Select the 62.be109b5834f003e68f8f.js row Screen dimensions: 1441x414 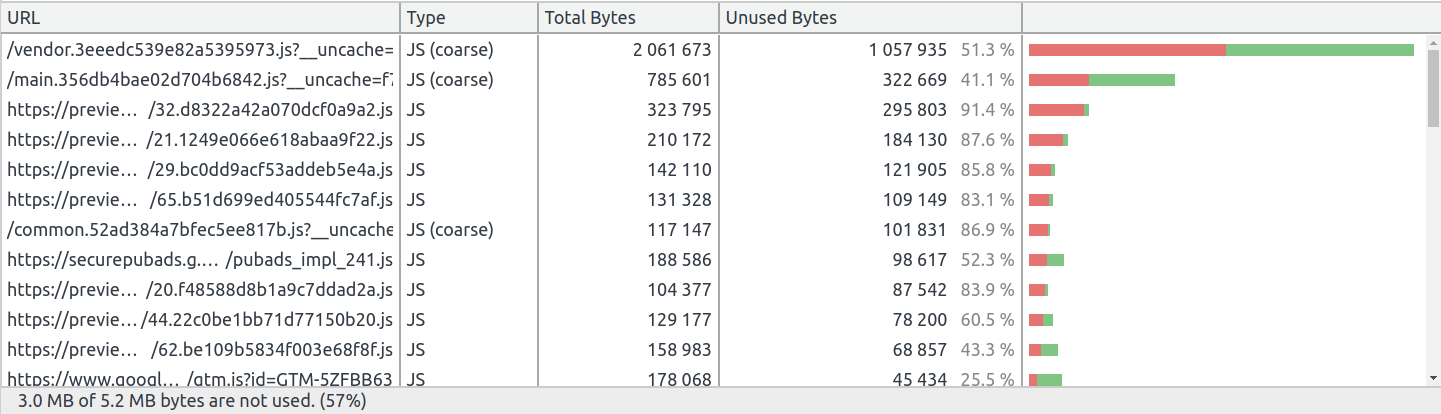pos(713,350)
